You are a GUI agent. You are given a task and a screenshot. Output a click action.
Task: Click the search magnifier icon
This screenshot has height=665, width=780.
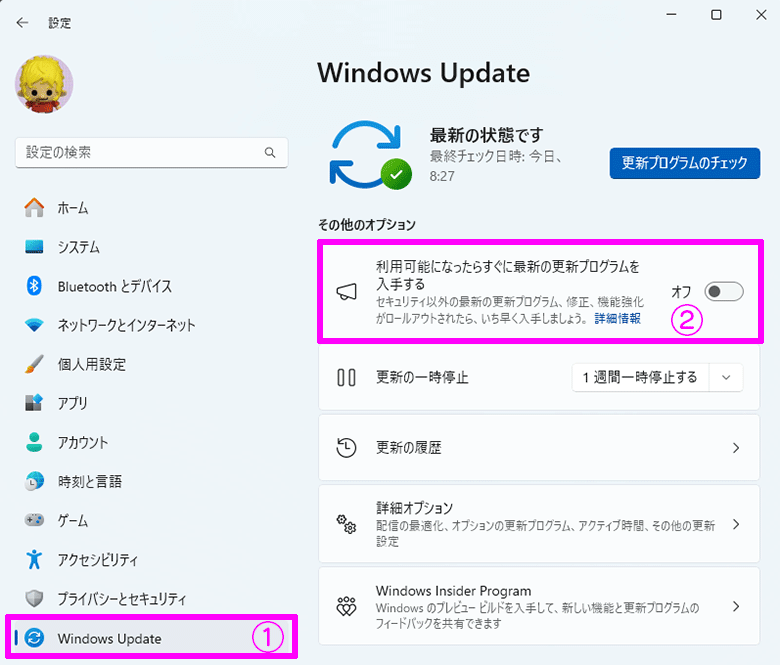pyautogui.click(x=270, y=152)
